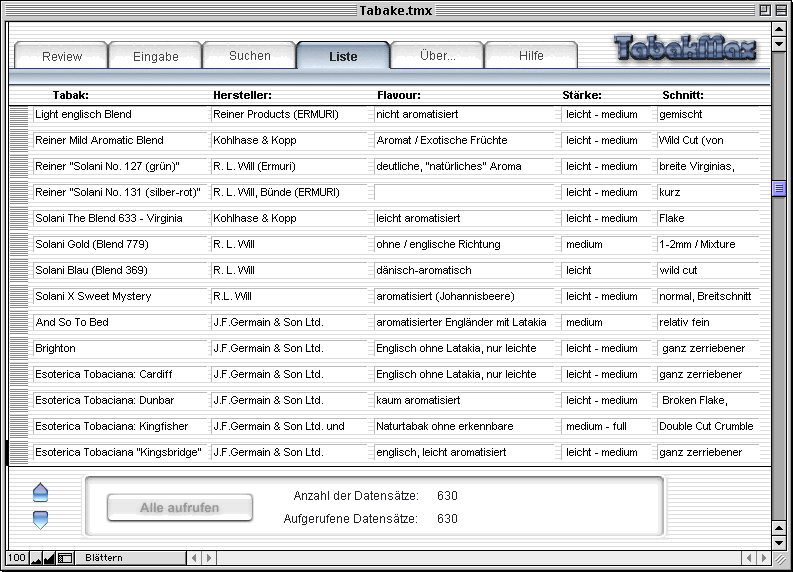Click the left scroll arrow beside Blättern popup
The image size is (793, 572).
(194, 558)
